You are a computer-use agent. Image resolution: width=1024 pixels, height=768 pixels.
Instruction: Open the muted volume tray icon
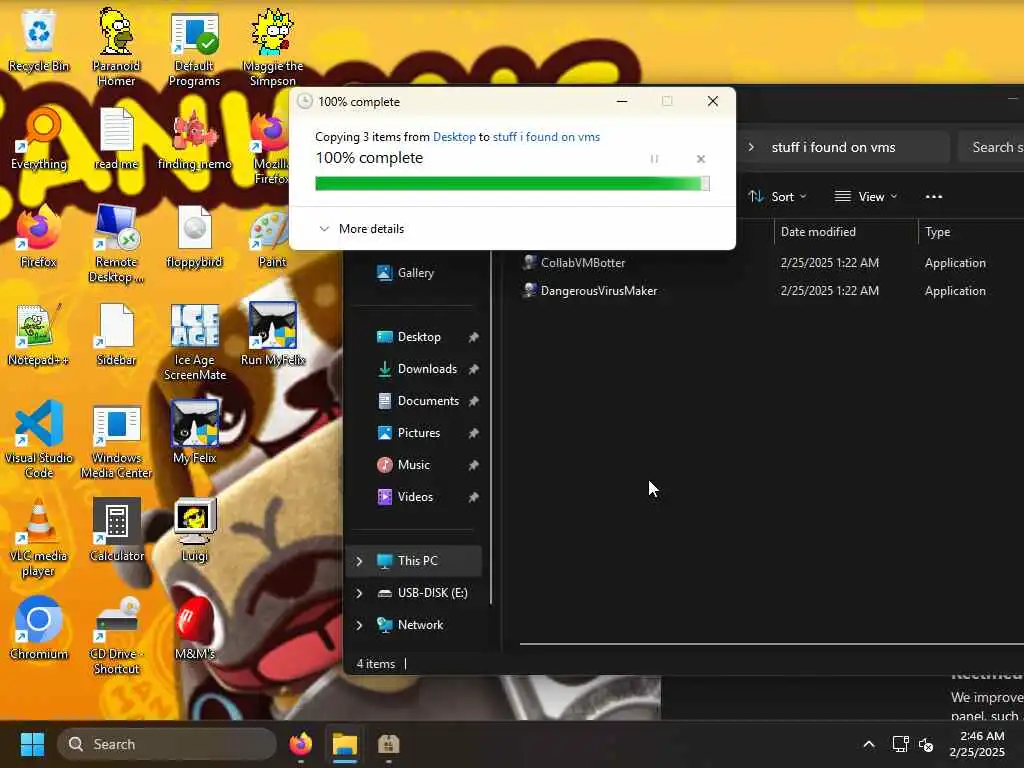tap(926, 744)
